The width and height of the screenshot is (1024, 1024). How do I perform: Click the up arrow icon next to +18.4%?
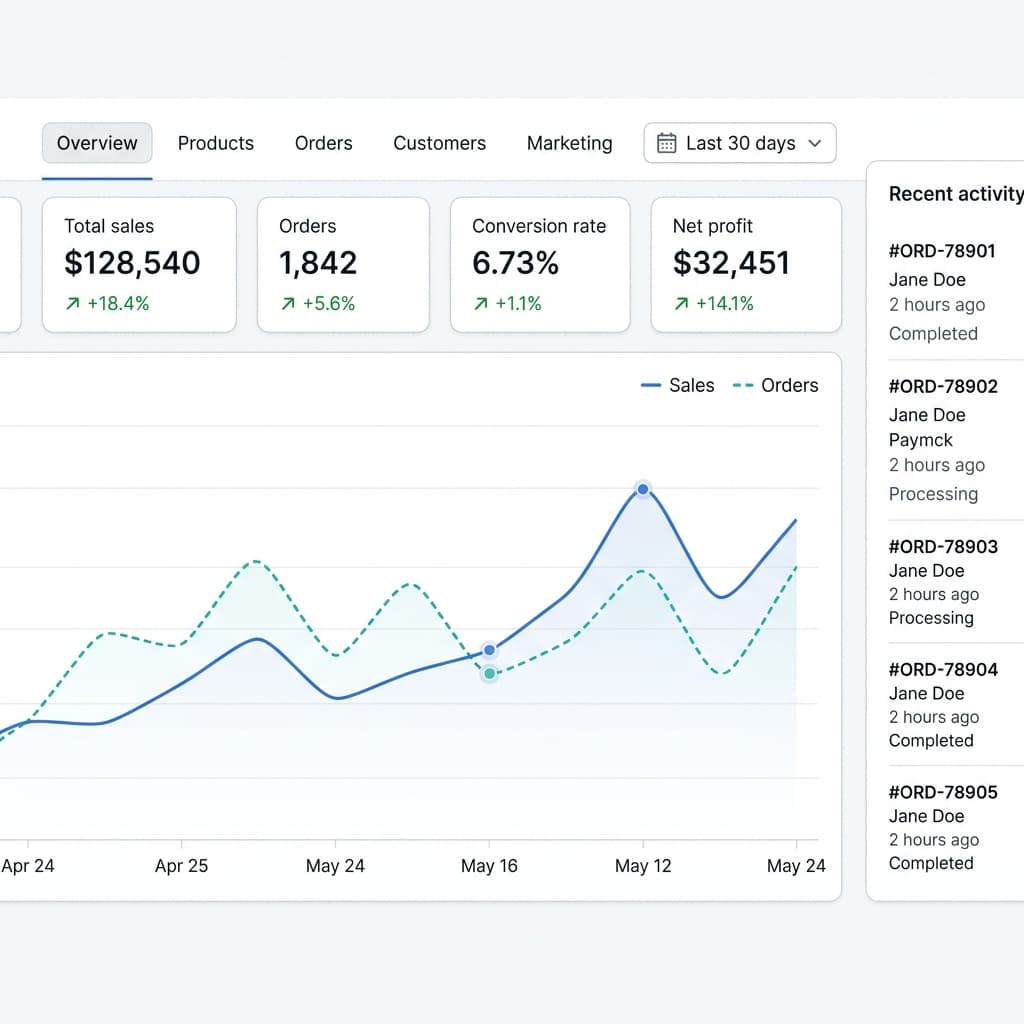[72, 304]
